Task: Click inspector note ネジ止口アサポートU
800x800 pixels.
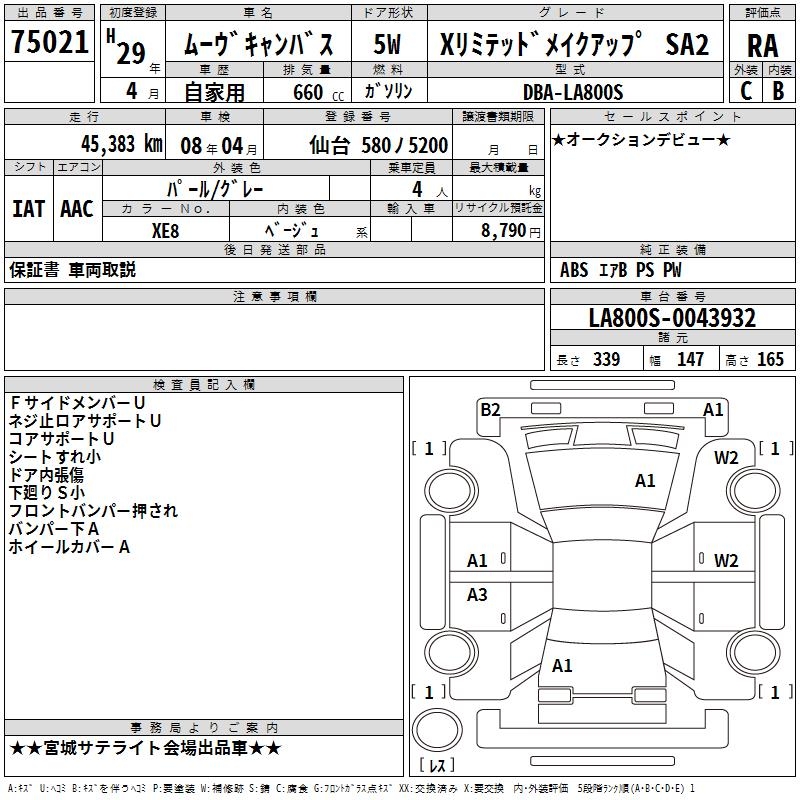Action: coord(85,420)
